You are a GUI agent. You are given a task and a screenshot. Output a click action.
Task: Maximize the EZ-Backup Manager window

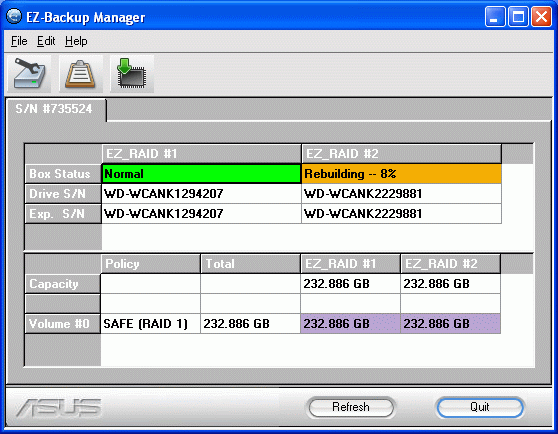(518, 17)
